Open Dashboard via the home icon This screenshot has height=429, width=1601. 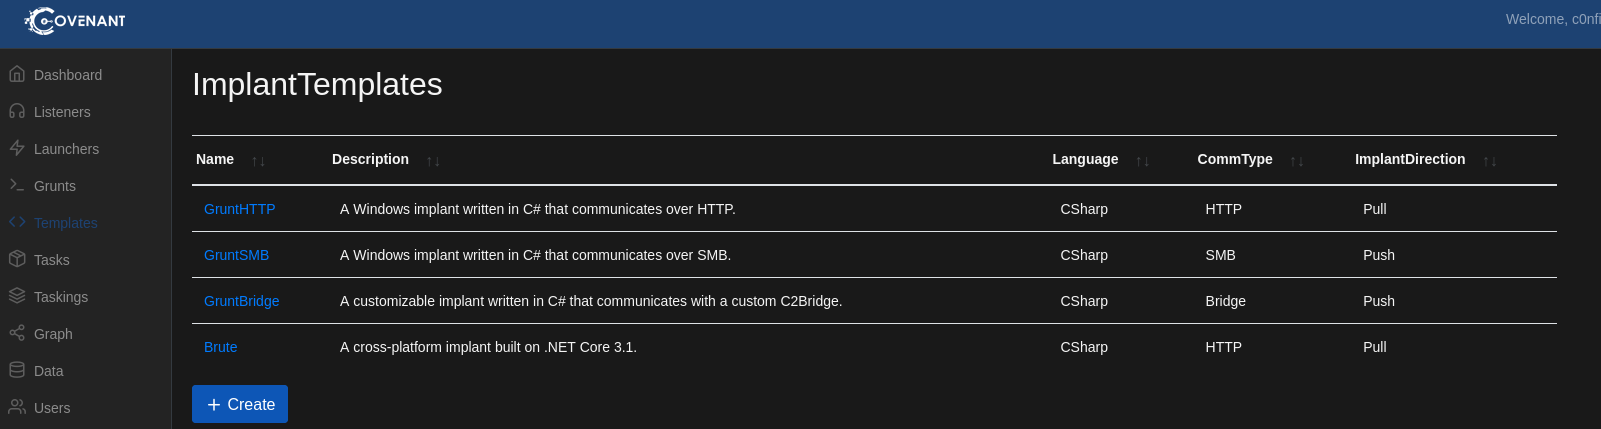17,74
